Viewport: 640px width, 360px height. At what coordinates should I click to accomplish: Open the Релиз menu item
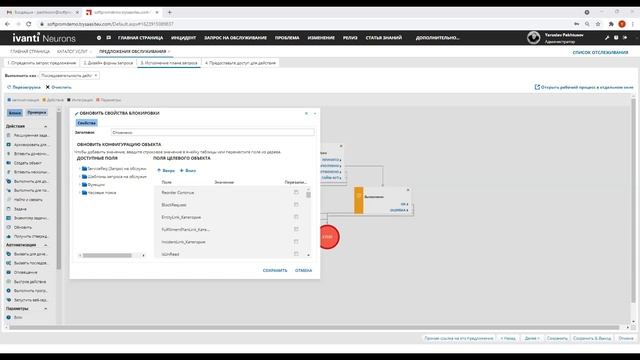(350, 38)
